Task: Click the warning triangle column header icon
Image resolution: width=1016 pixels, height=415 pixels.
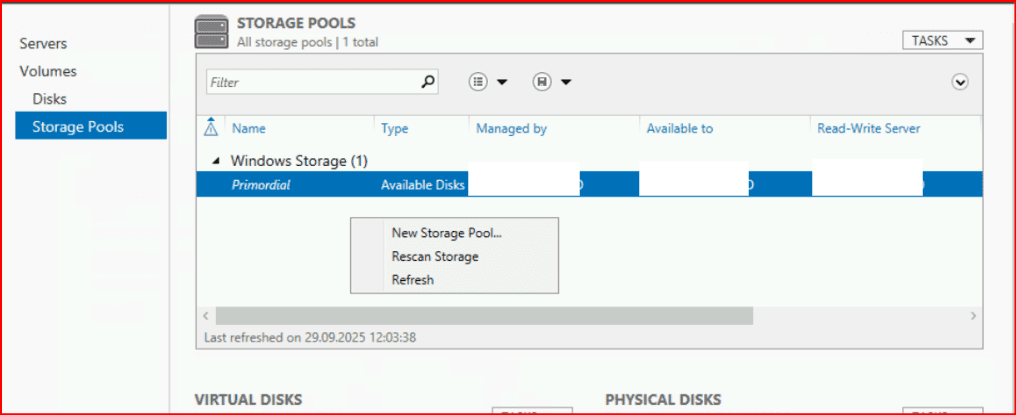Action: click(x=210, y=128)
